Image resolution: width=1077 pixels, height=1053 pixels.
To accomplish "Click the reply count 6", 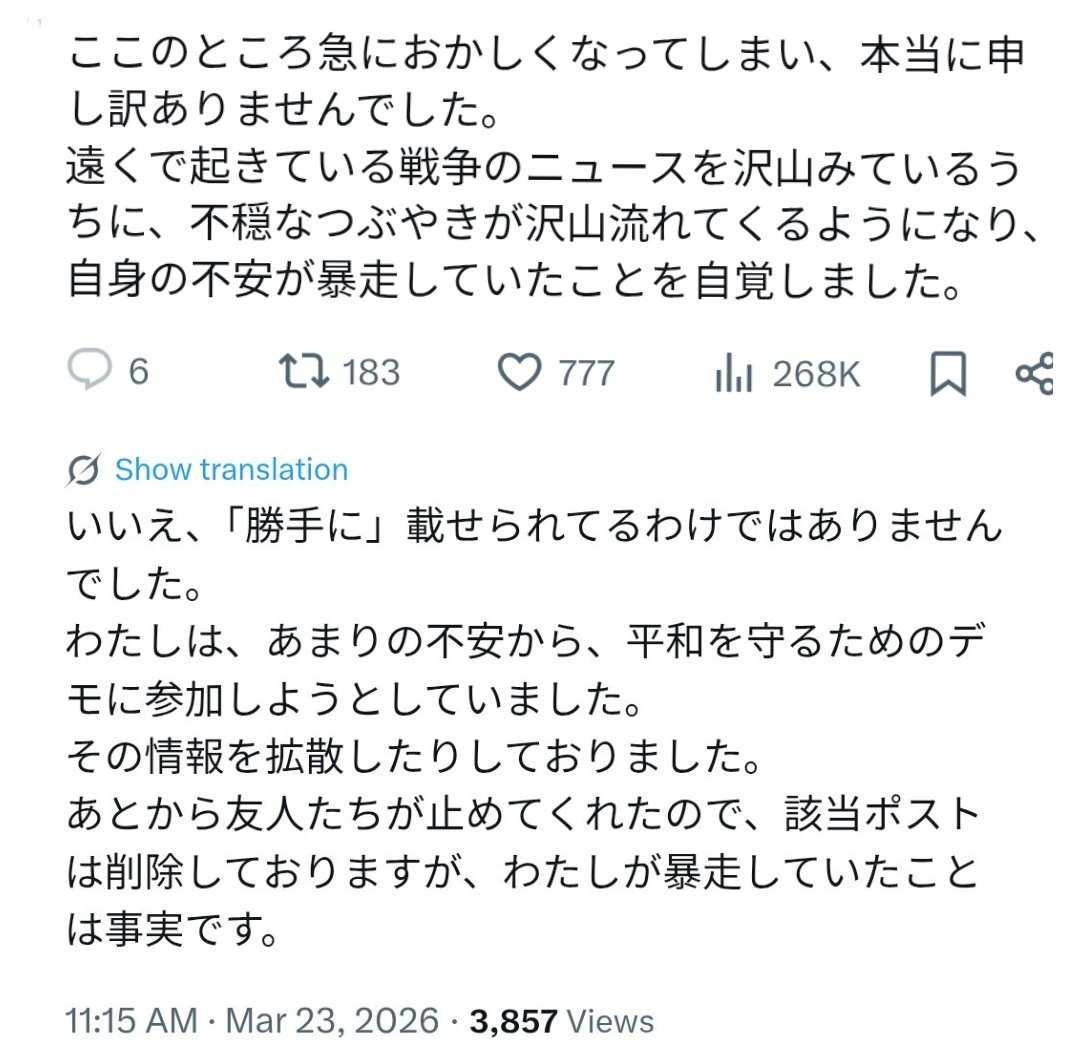I will 139,374.
